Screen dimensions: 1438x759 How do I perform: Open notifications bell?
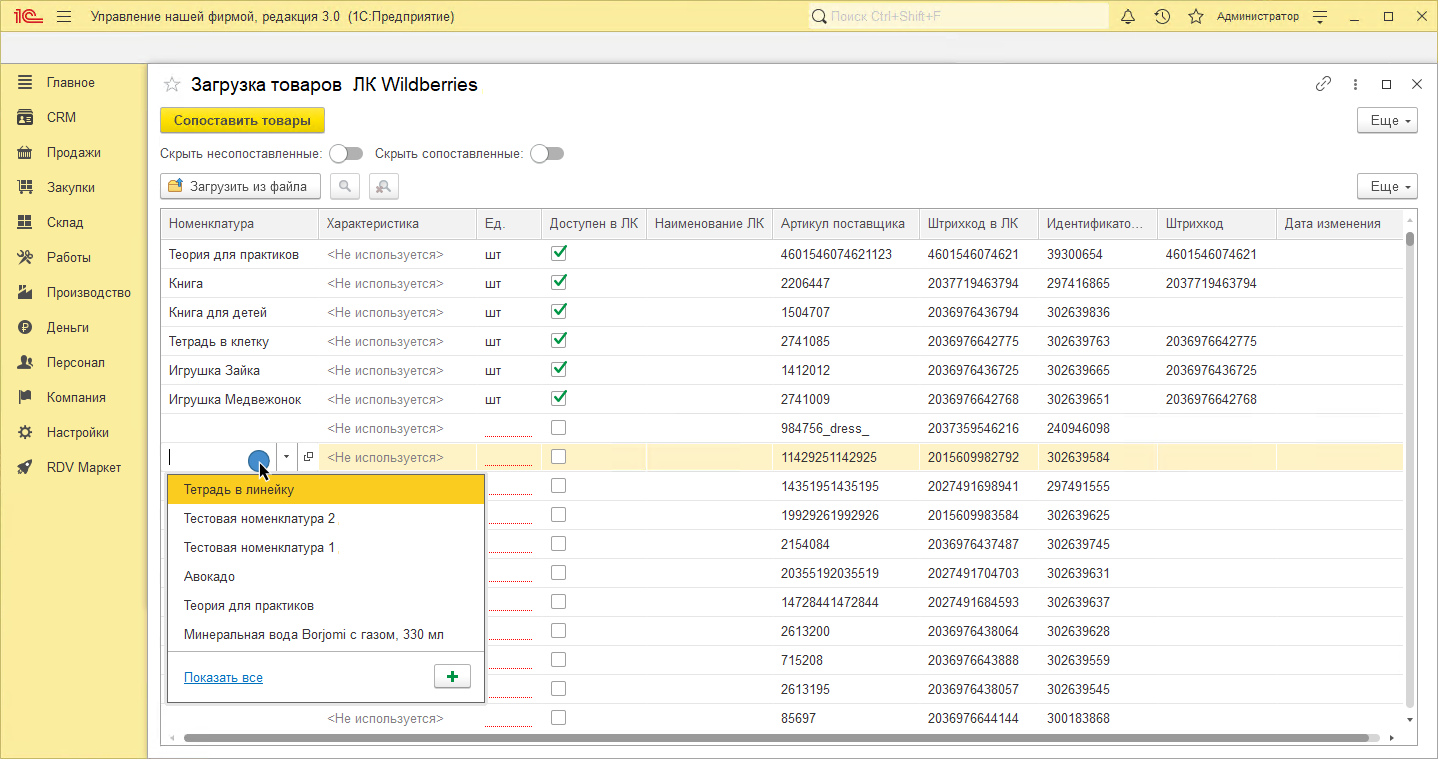tap(1128, 17)
